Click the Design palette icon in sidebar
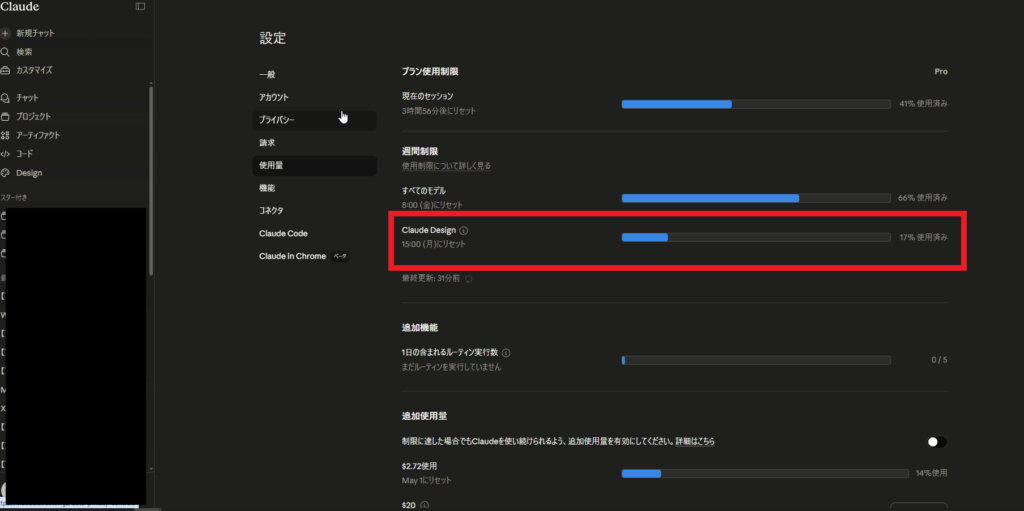Image resolution: width=1024 pixels, height=511 pixels. (6, 173)
